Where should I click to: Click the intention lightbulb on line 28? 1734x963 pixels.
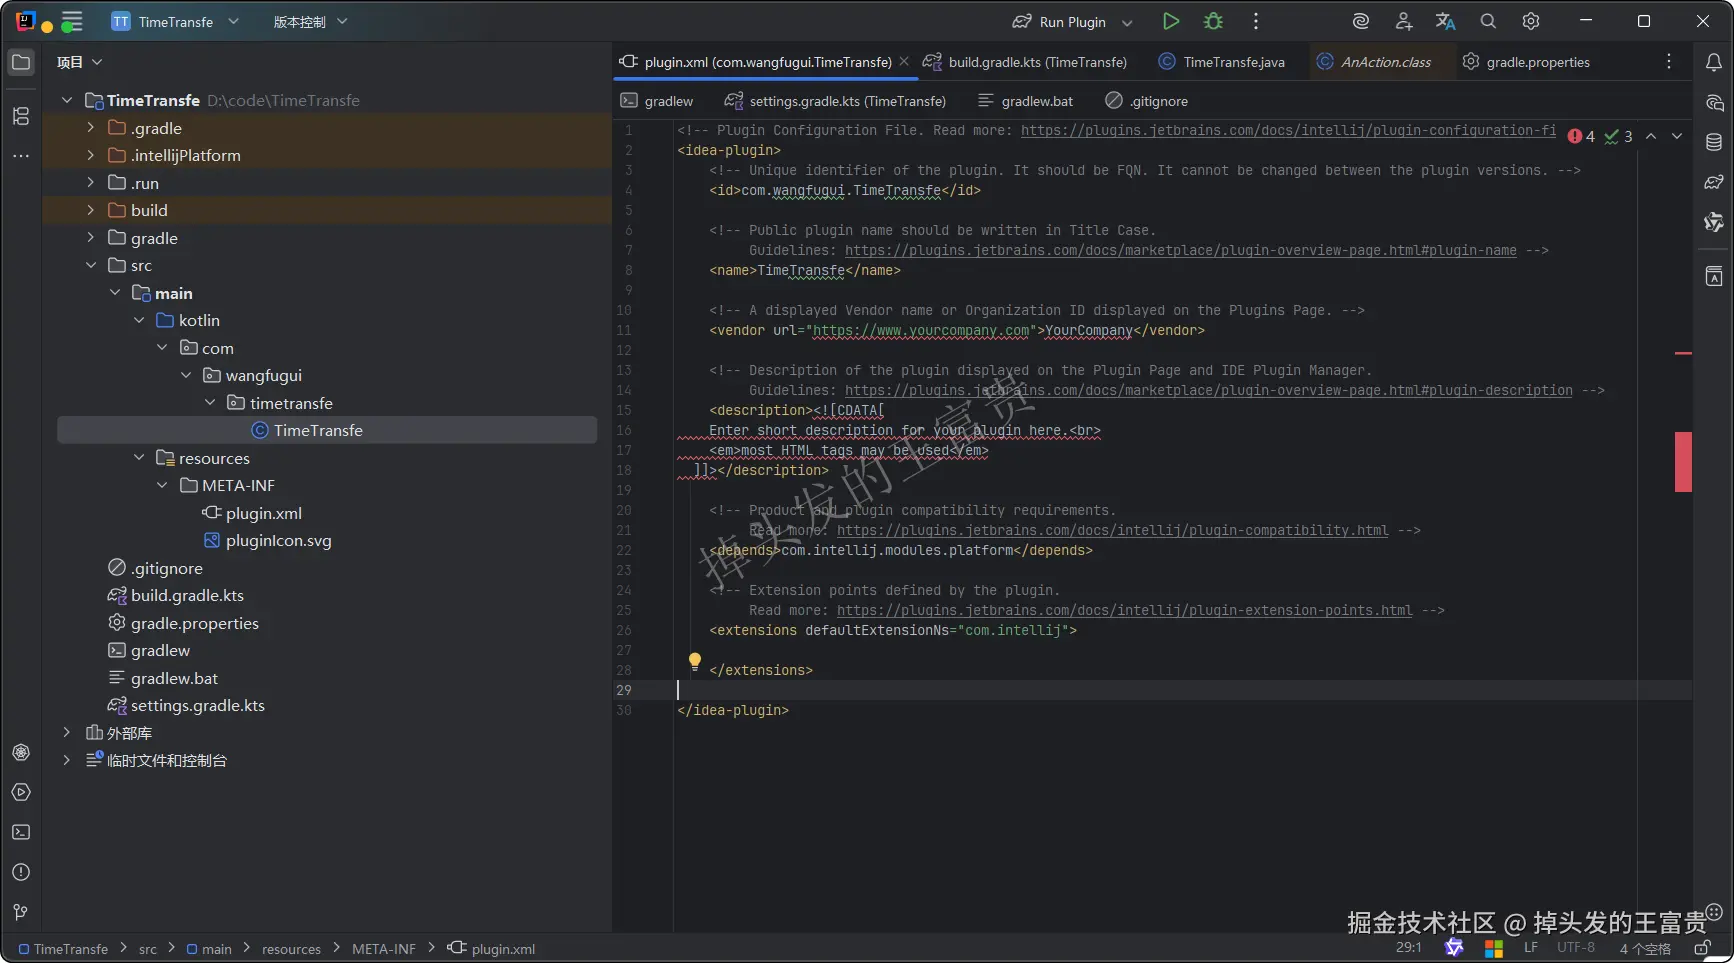point(694,660)
